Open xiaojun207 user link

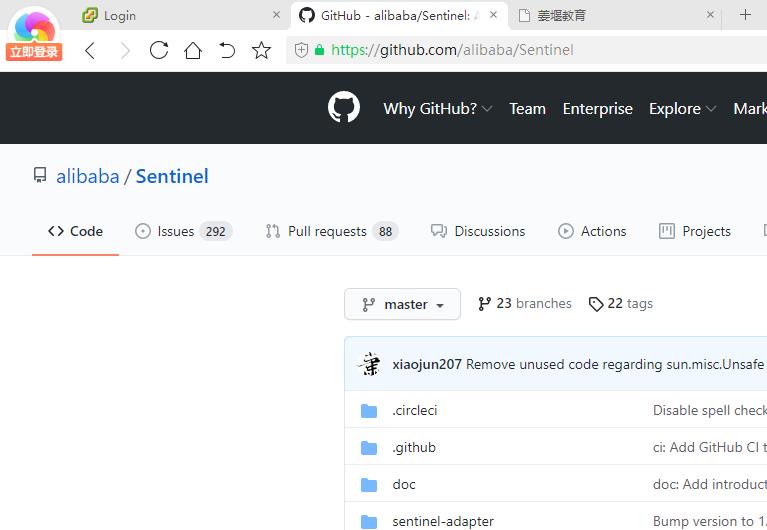(427, 364)
